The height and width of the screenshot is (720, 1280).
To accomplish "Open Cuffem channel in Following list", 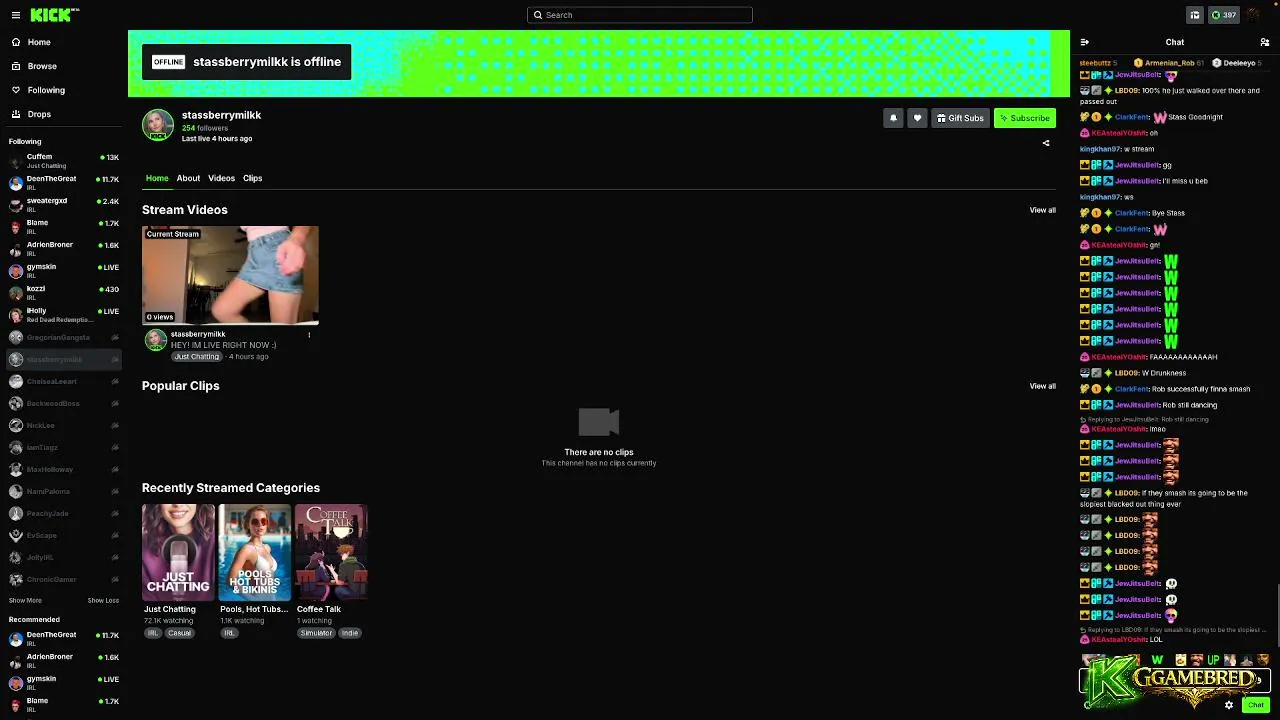I will (x=62, y=161).
